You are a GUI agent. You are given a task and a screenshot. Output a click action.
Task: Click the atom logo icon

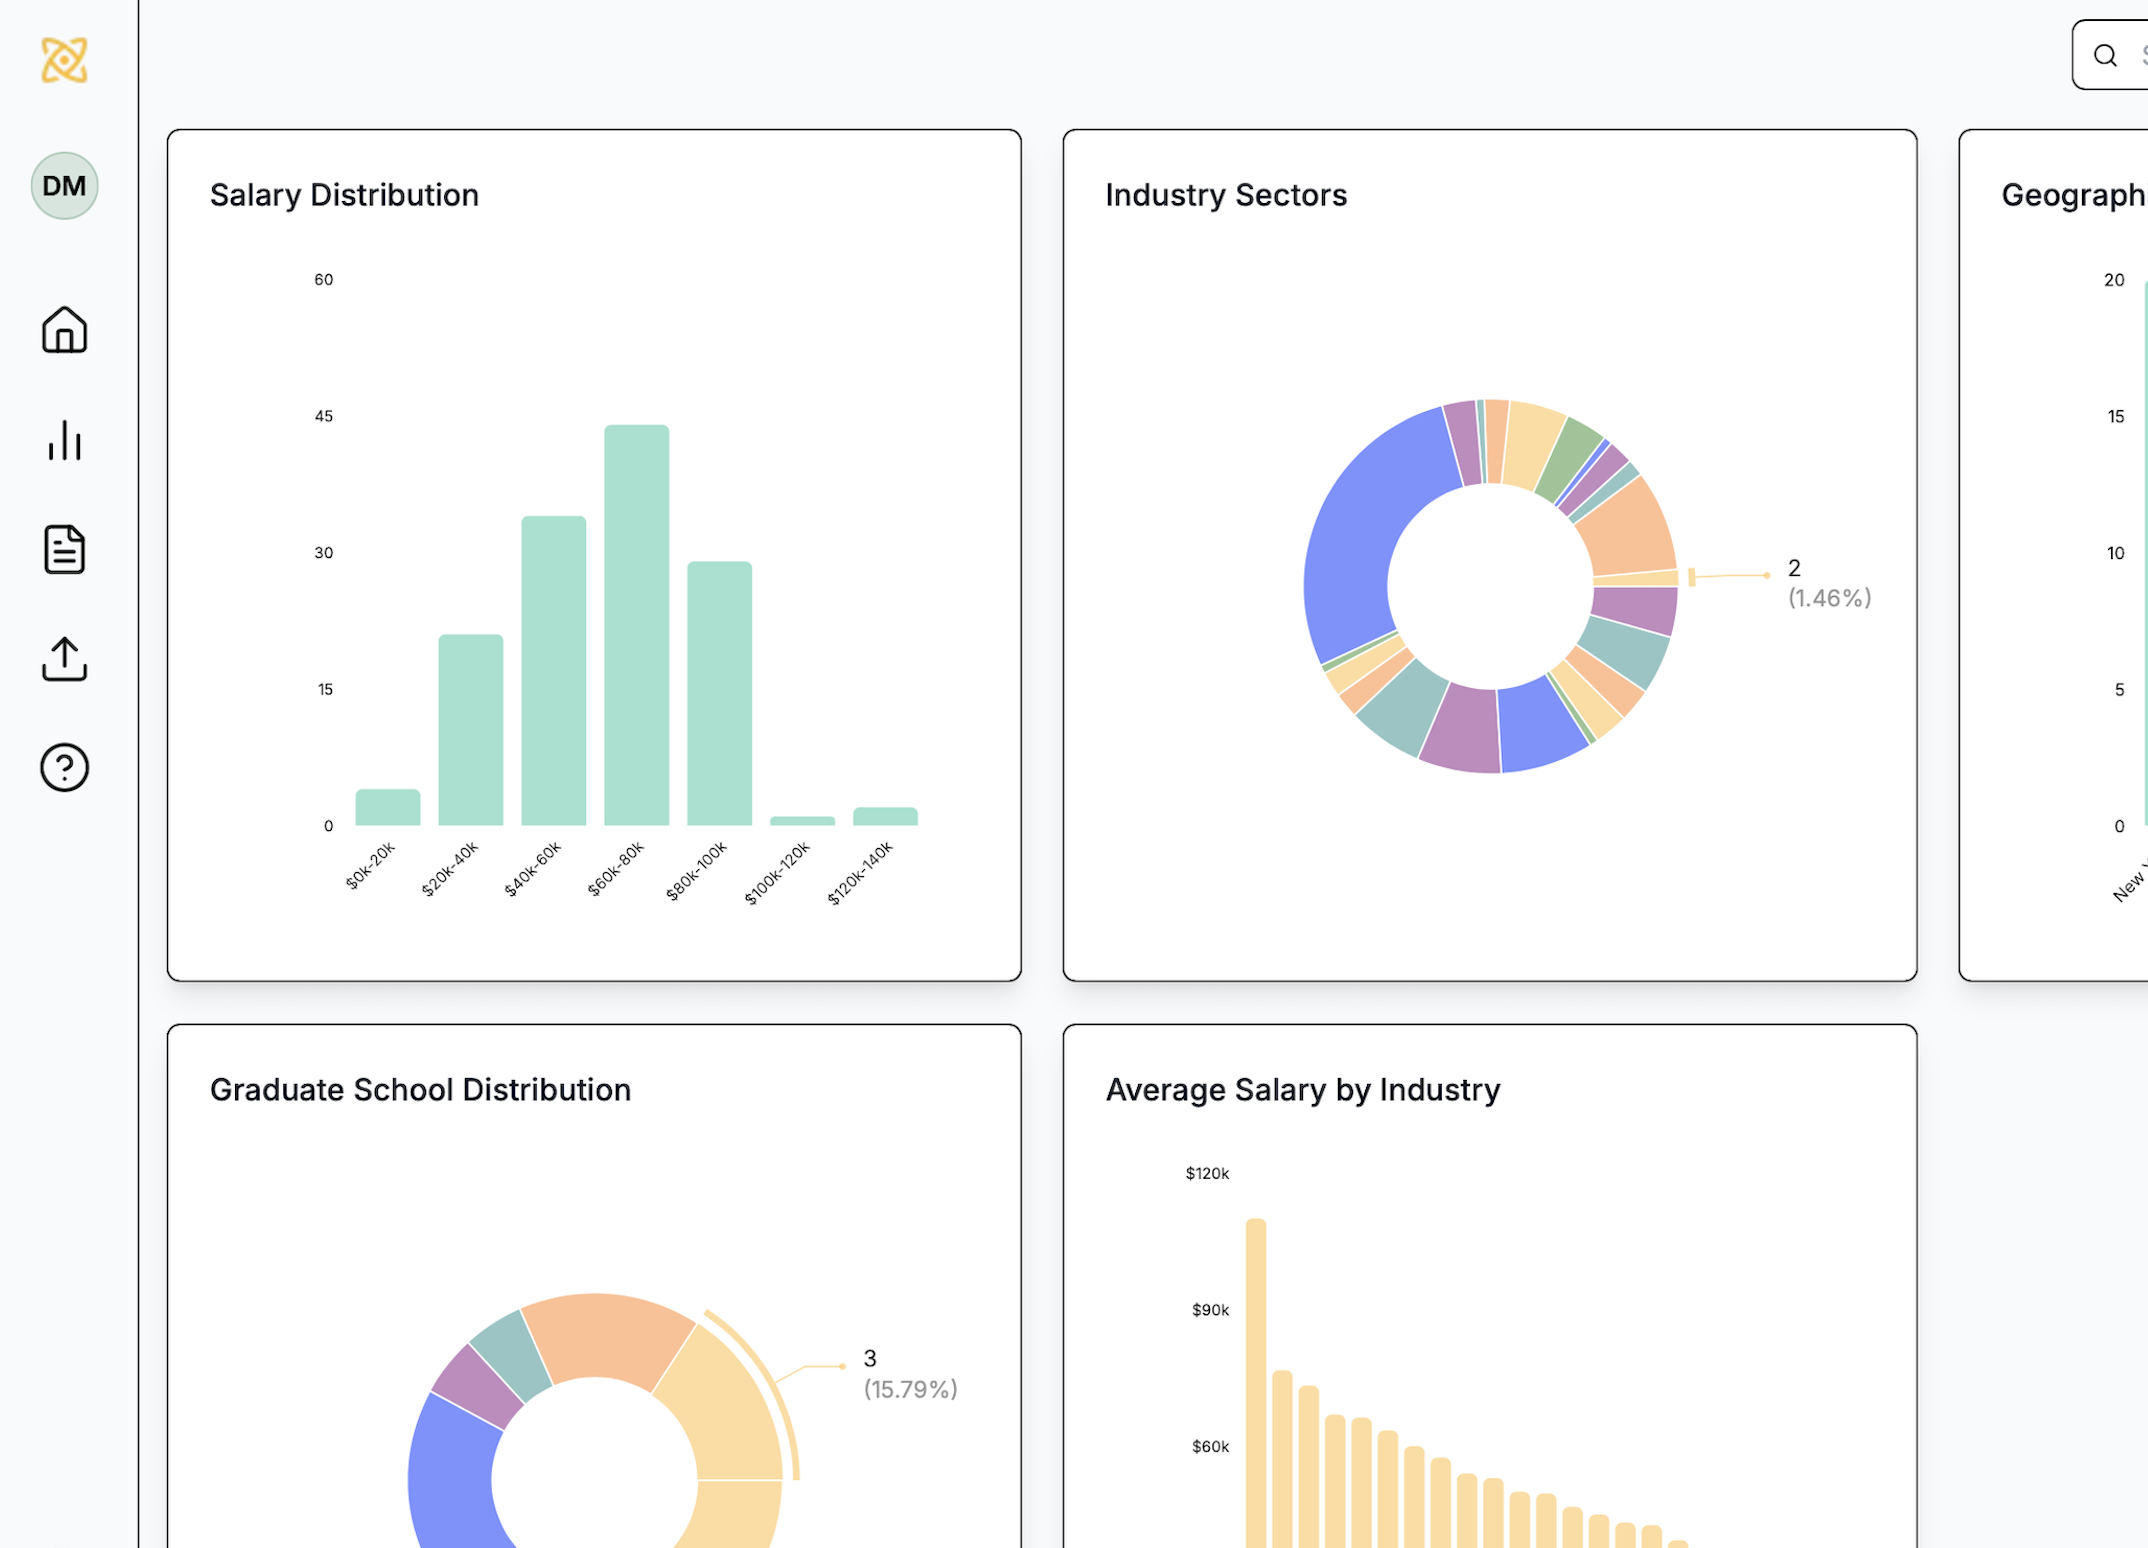tap(64, 60)
